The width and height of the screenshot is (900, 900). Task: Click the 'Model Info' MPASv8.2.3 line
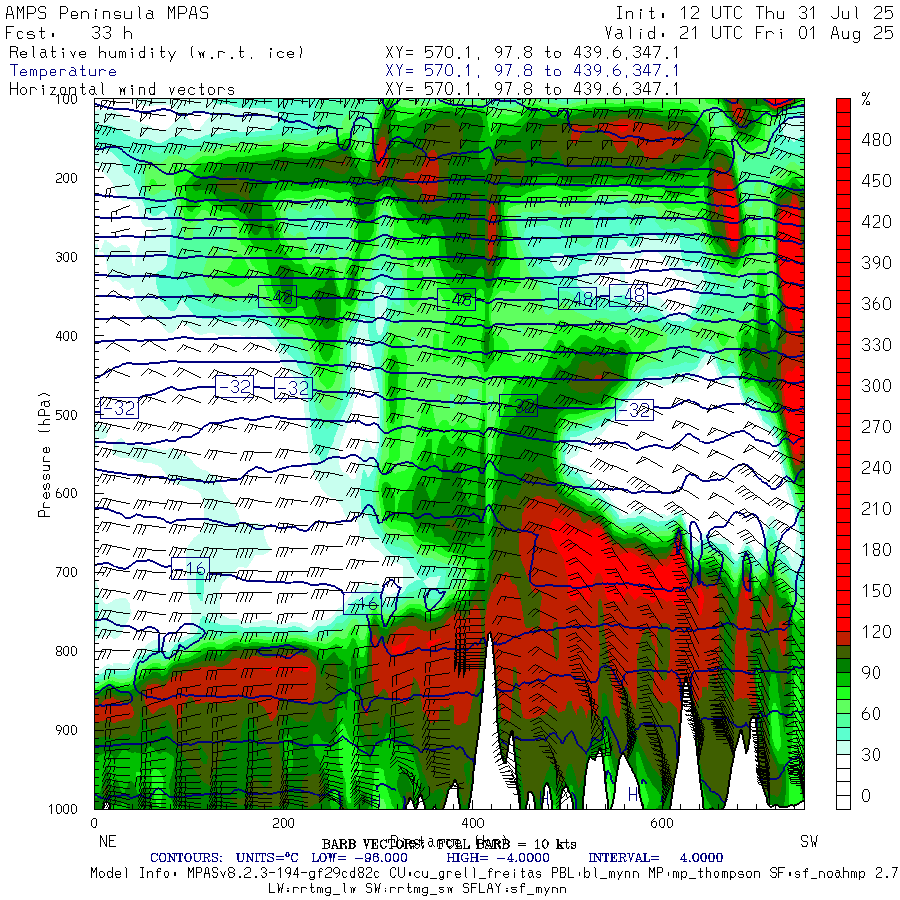(494, 874)
